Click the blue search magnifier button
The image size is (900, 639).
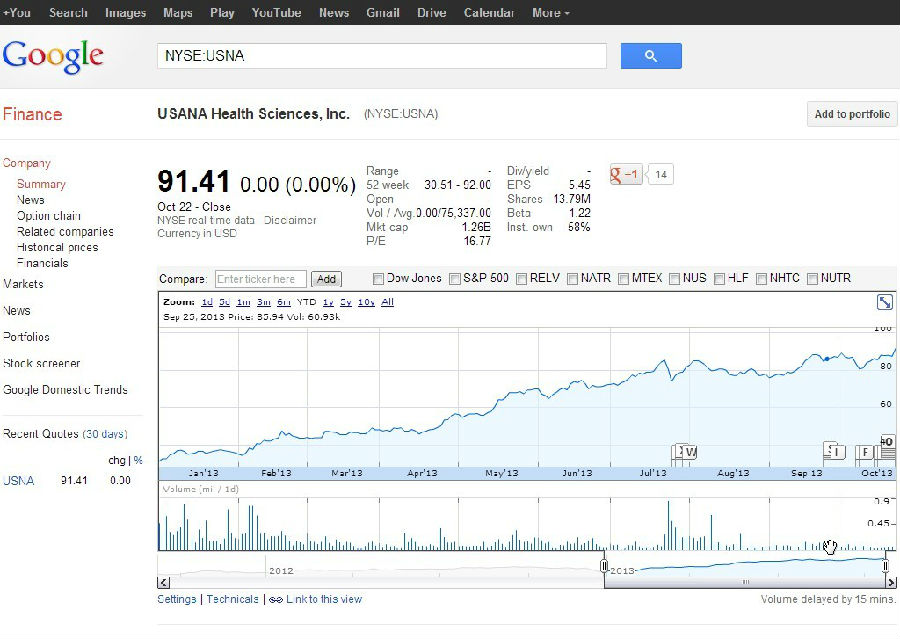pos(651,56)
